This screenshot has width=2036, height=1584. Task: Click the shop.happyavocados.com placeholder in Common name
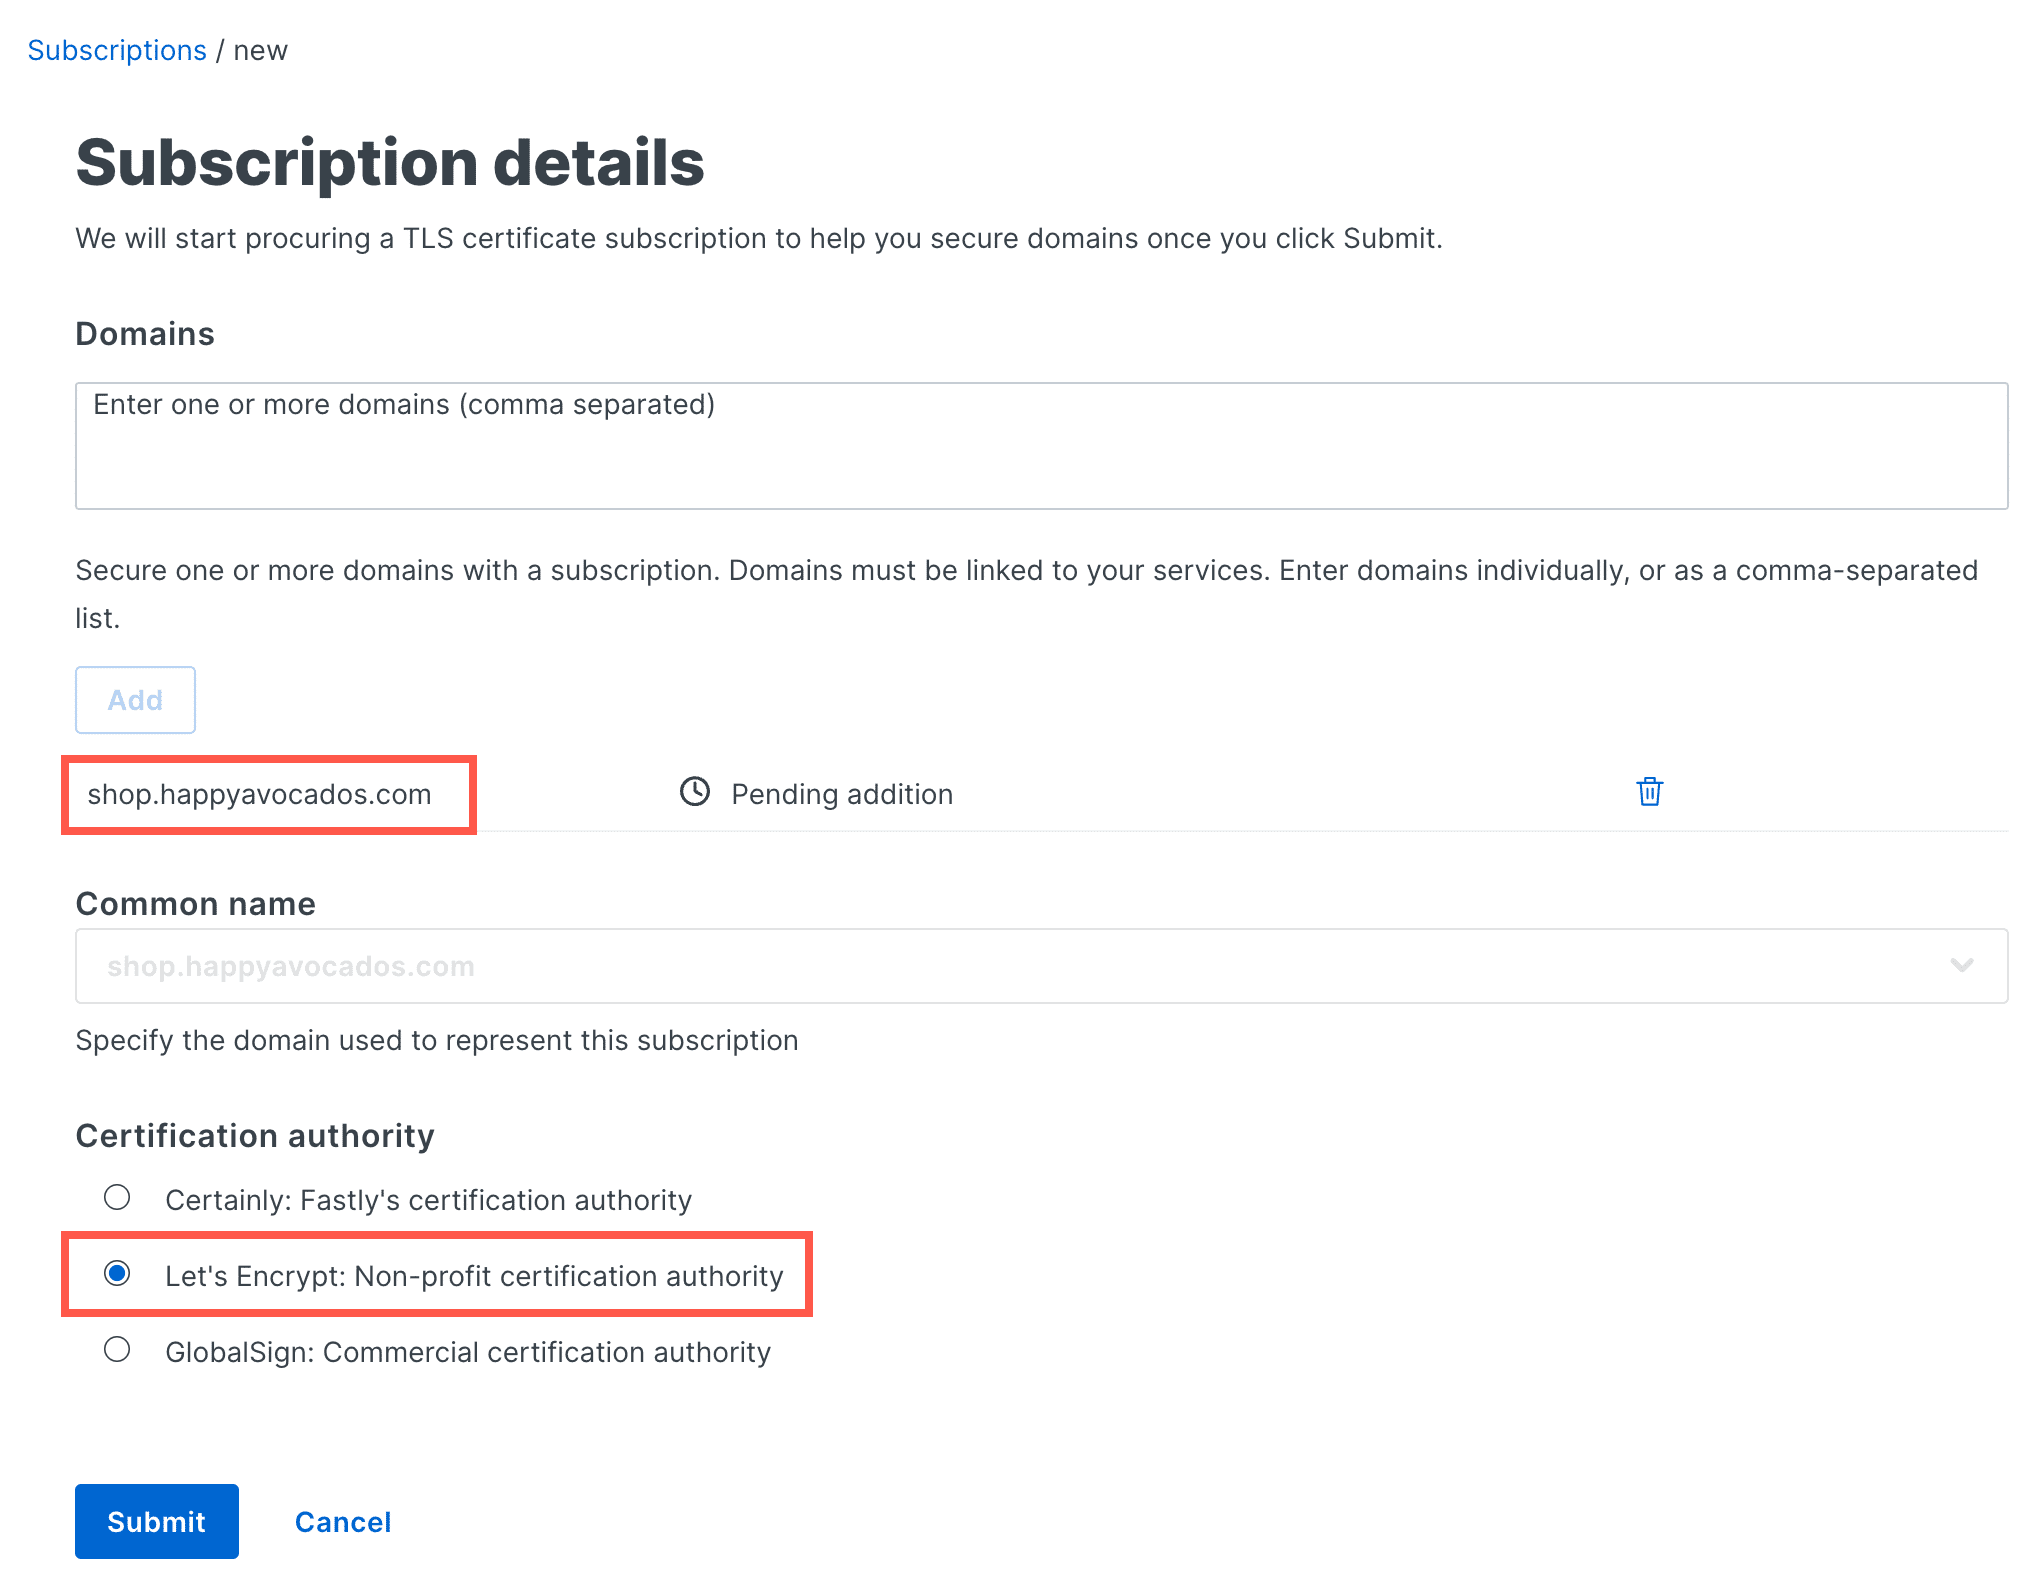pos(290,966)
